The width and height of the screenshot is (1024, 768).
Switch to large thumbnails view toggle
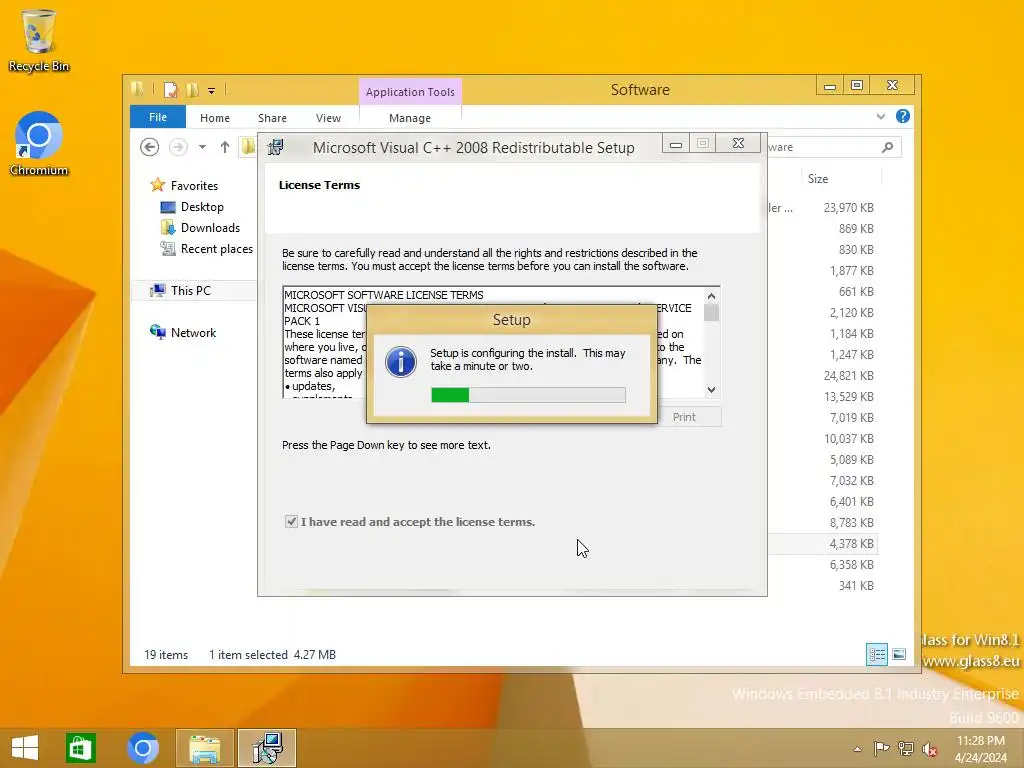pos(899,654)
